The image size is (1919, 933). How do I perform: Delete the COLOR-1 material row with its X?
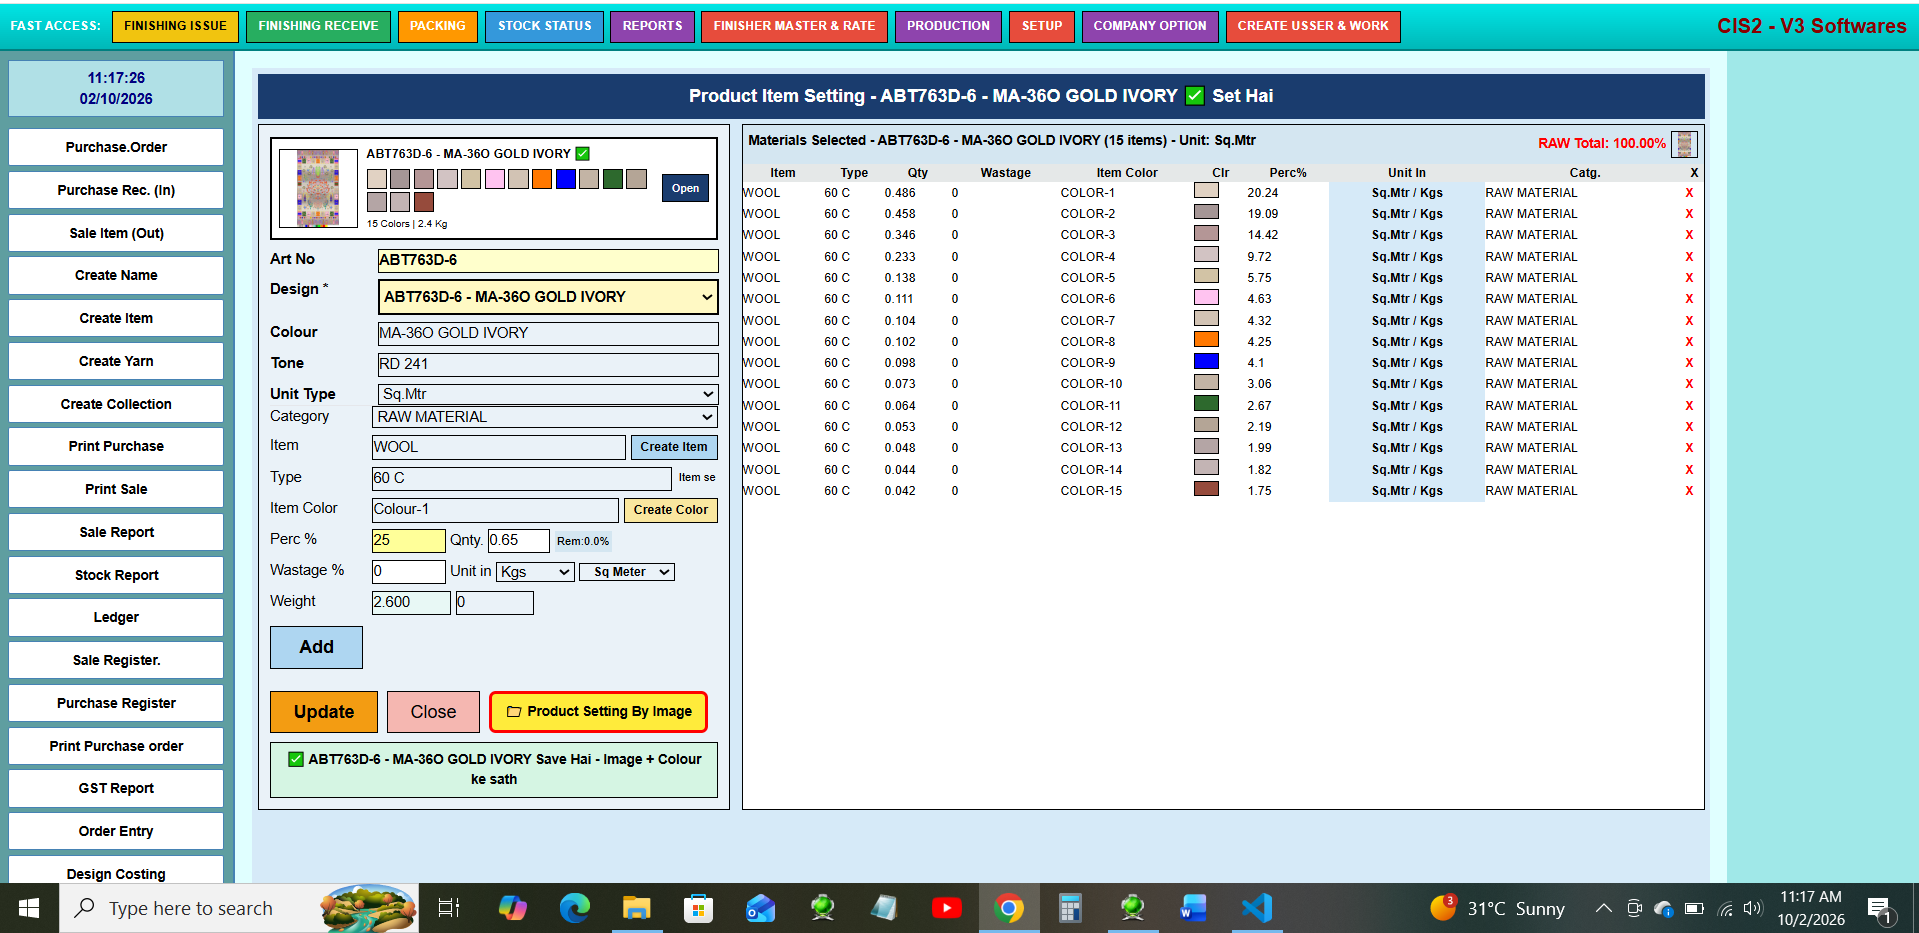1689,193
